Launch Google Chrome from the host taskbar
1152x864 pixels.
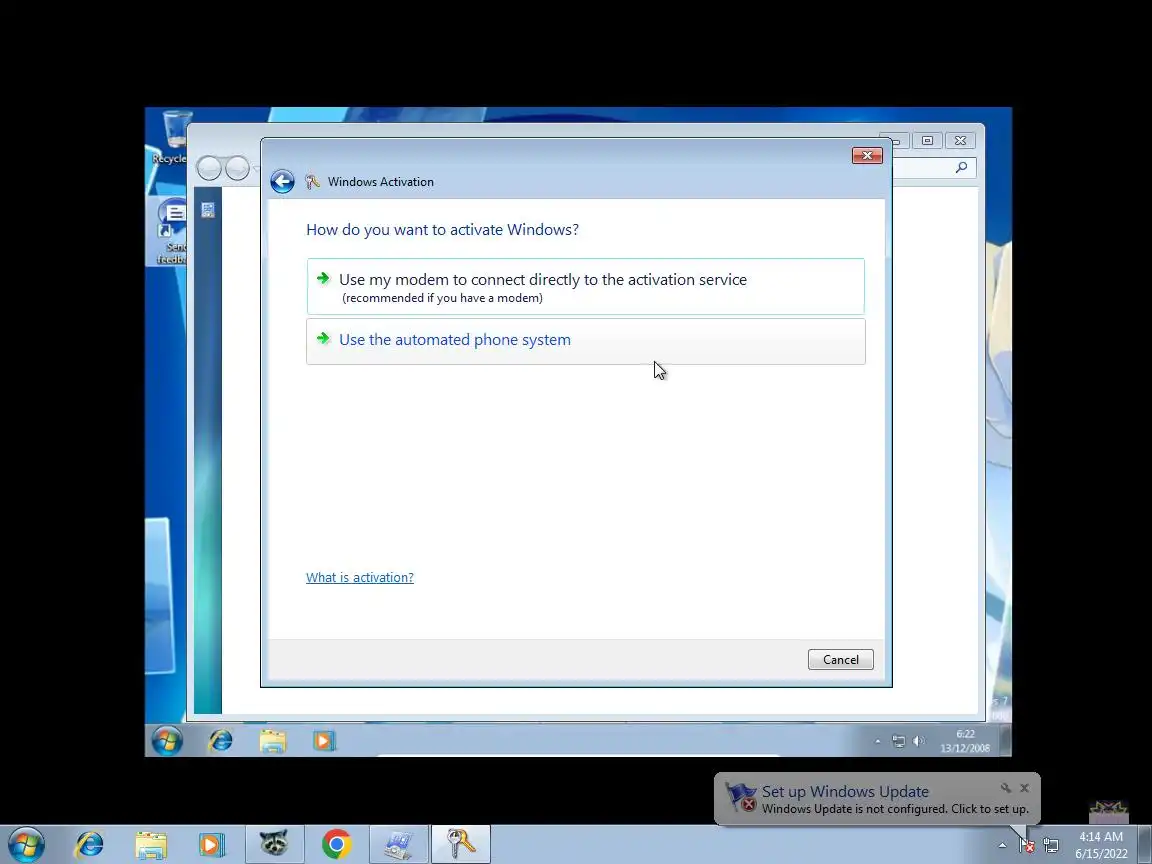336,844
